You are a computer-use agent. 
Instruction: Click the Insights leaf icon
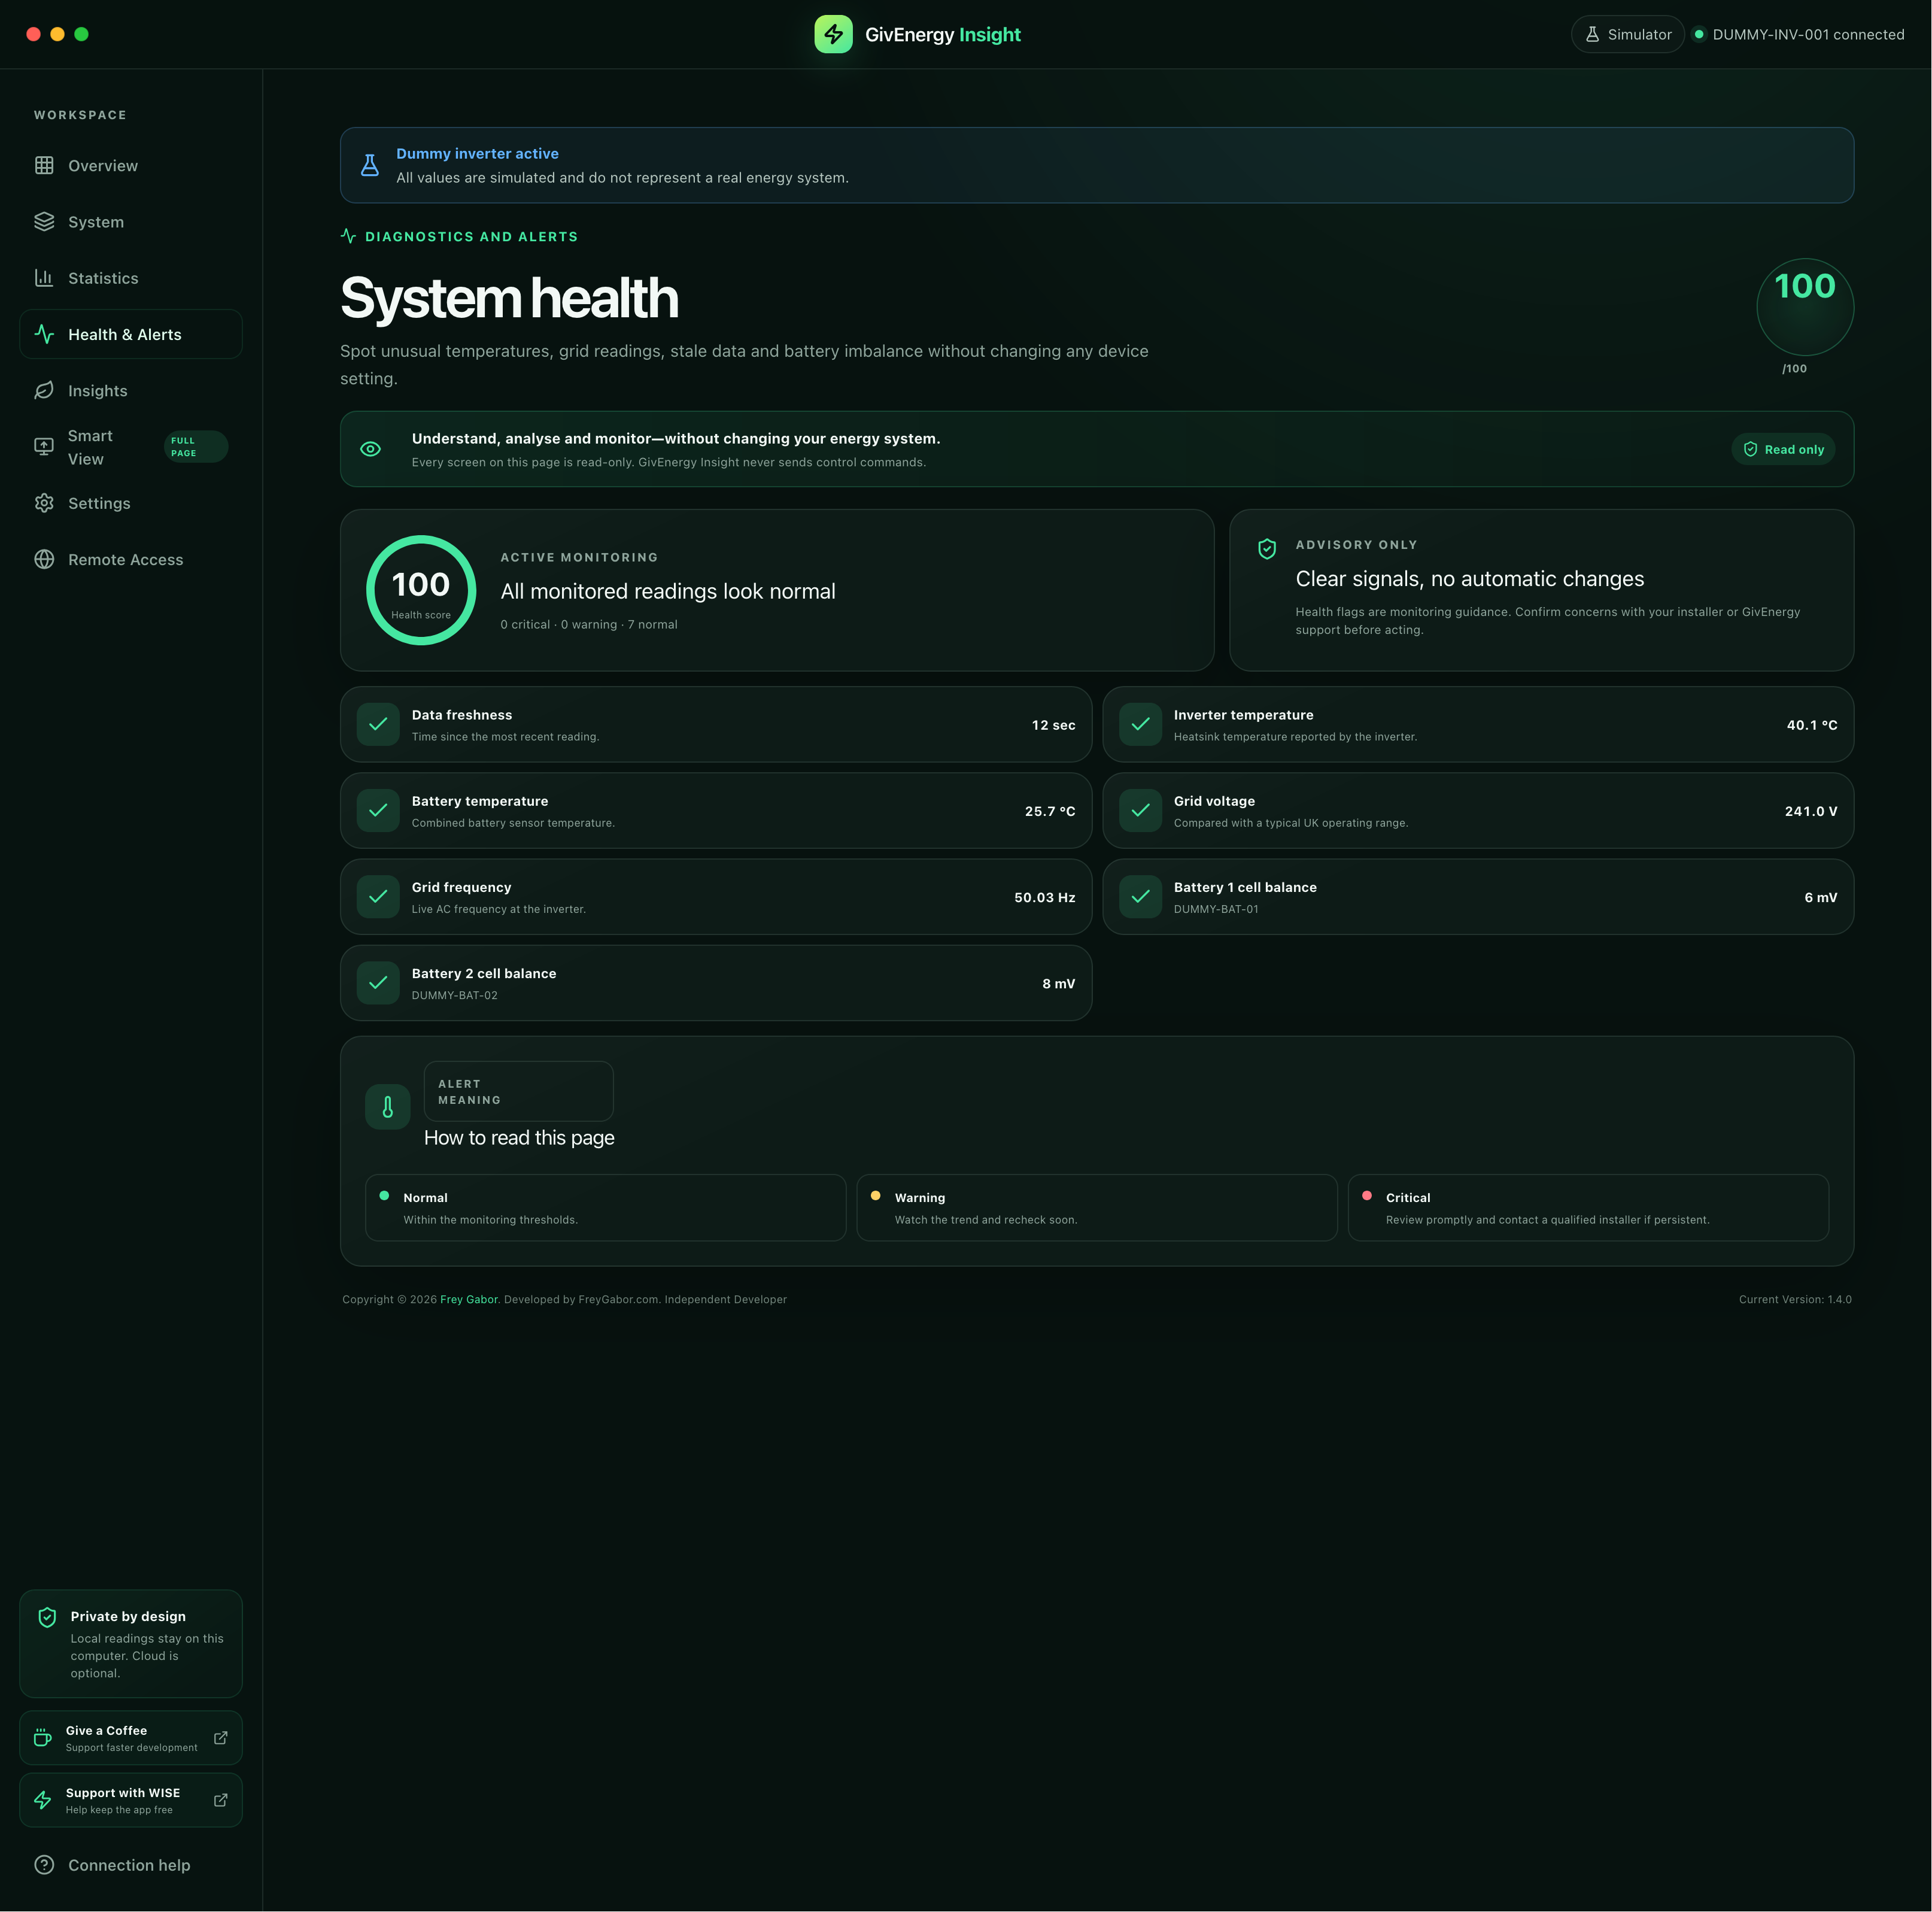coord(44,390)
